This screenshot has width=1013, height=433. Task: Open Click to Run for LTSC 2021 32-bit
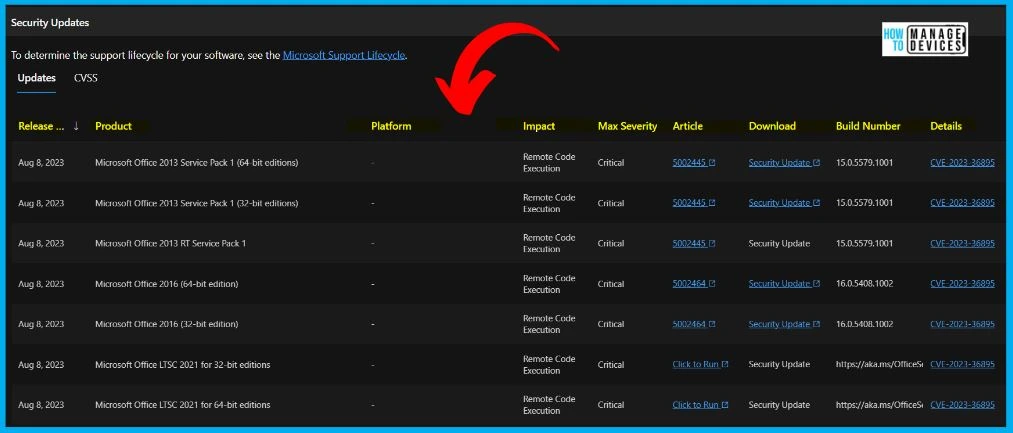(700, 364)
